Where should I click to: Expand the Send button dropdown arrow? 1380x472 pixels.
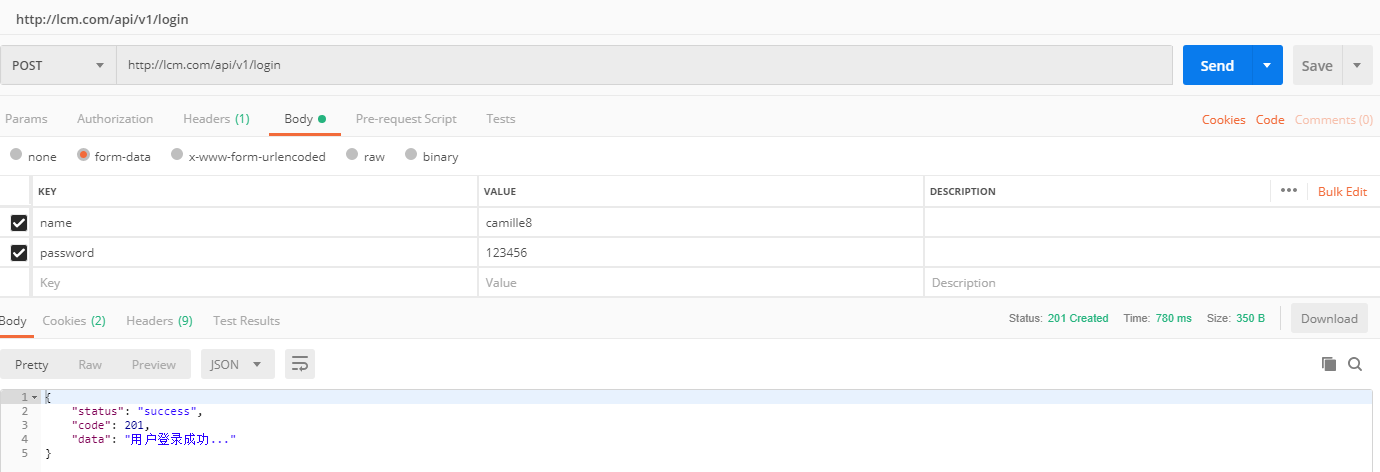[x=1267, y=65]
